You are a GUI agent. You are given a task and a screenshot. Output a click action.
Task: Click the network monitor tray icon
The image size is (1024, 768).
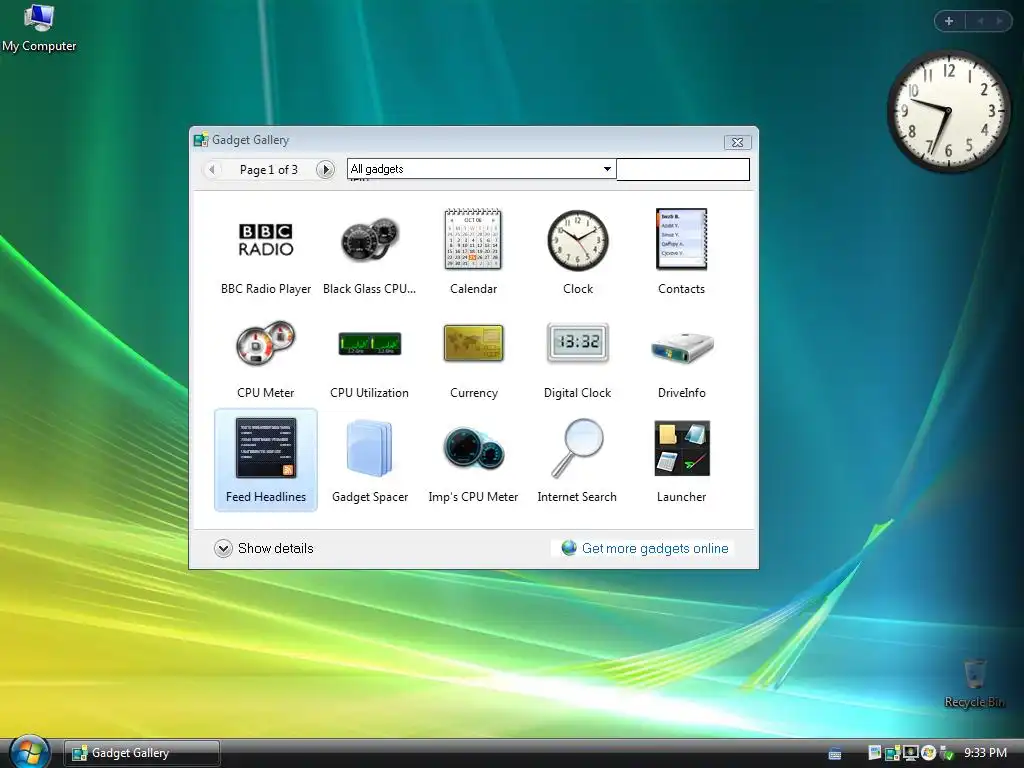(910, 753)
